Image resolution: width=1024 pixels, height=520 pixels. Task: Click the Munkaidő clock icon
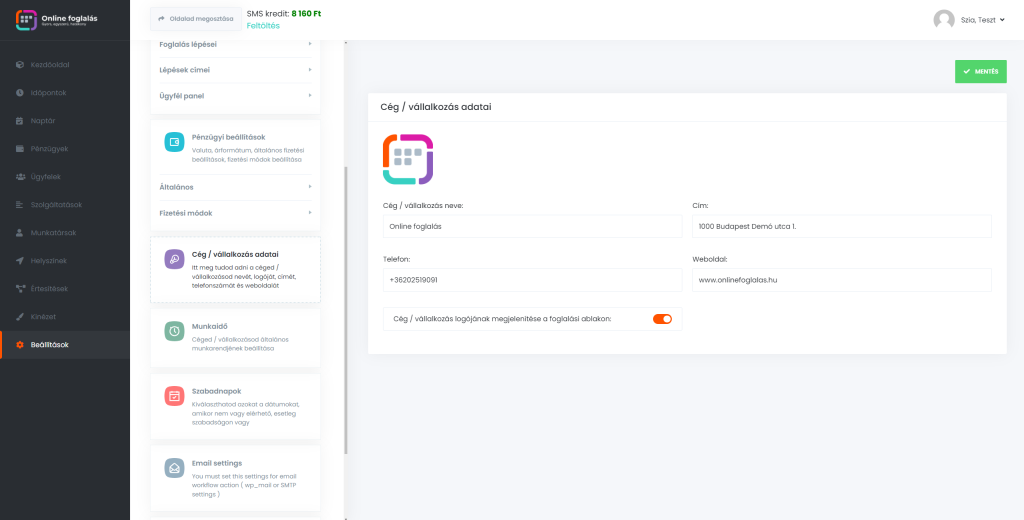(x=174, y=331)
